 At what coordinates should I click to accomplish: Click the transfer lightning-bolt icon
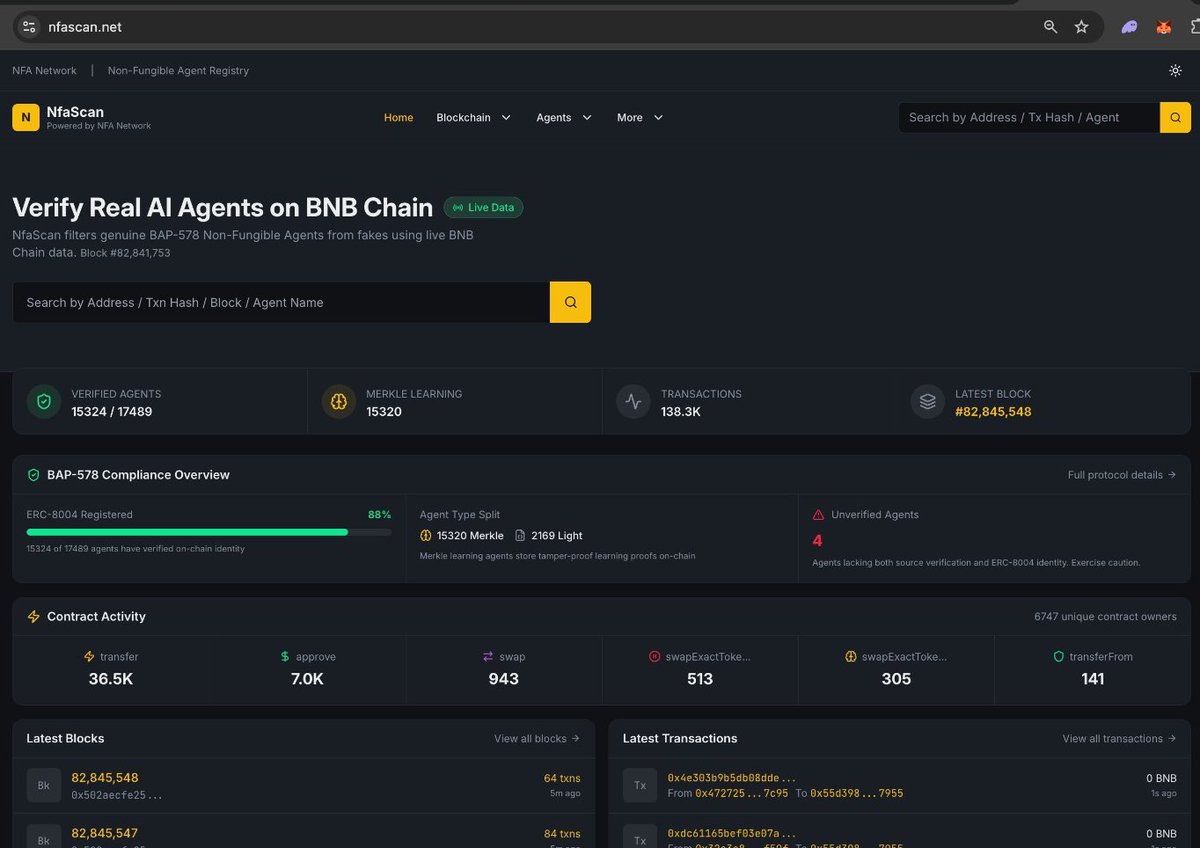tap(91, 656)
